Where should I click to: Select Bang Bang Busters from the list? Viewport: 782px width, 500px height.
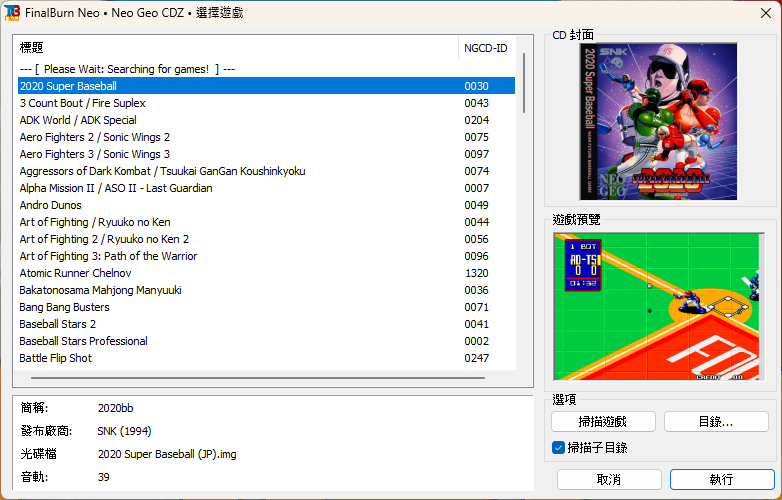pyautogui.click(x=266, y=307)
